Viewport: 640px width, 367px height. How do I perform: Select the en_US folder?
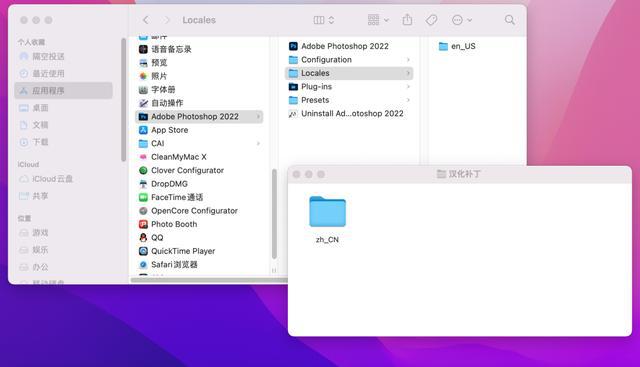coord(457,46)
